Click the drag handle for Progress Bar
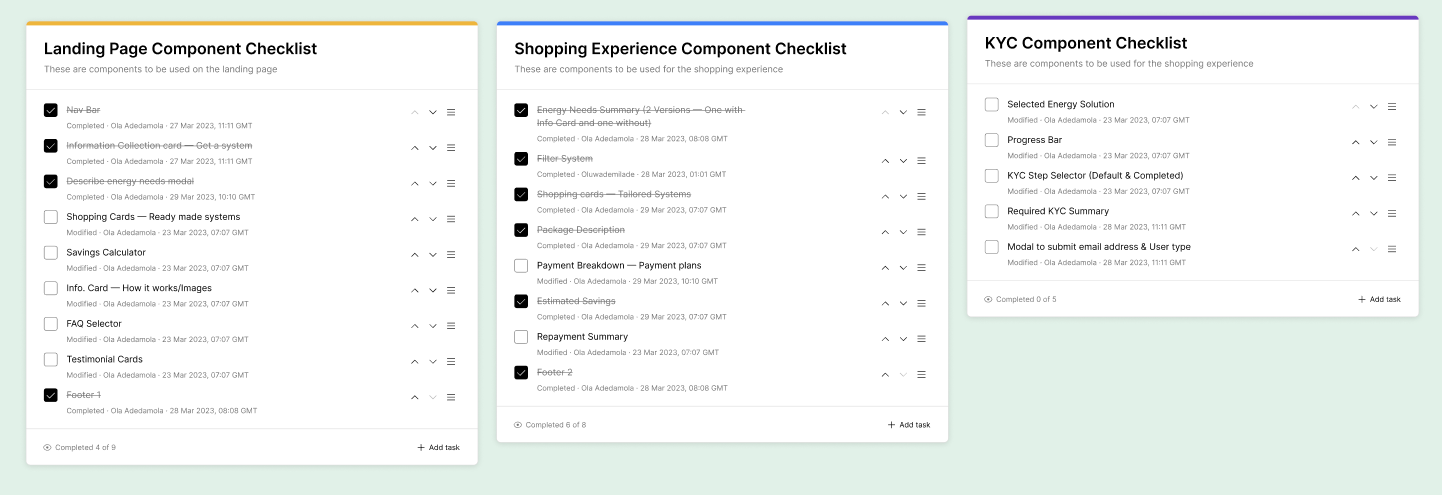 (x=1392, y=142)
